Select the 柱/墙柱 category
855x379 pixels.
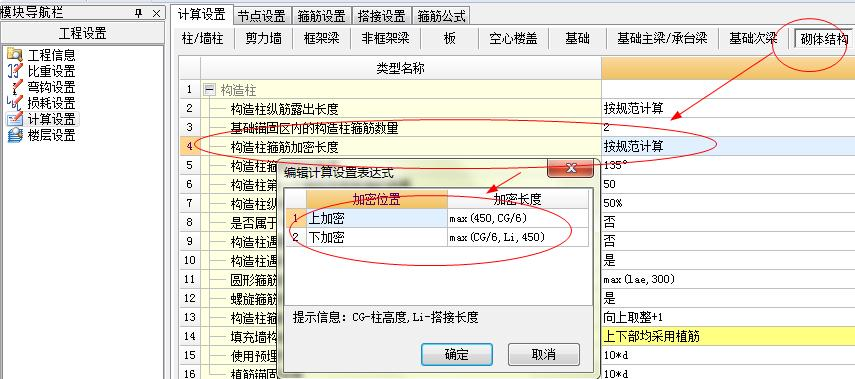(203, 39)
